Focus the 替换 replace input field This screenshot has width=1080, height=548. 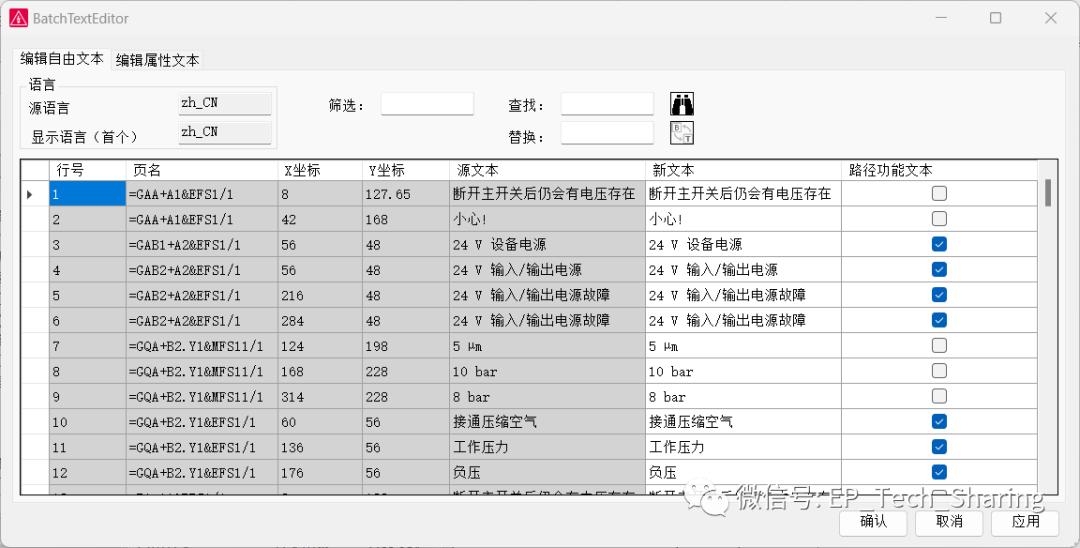coord(607,133)
